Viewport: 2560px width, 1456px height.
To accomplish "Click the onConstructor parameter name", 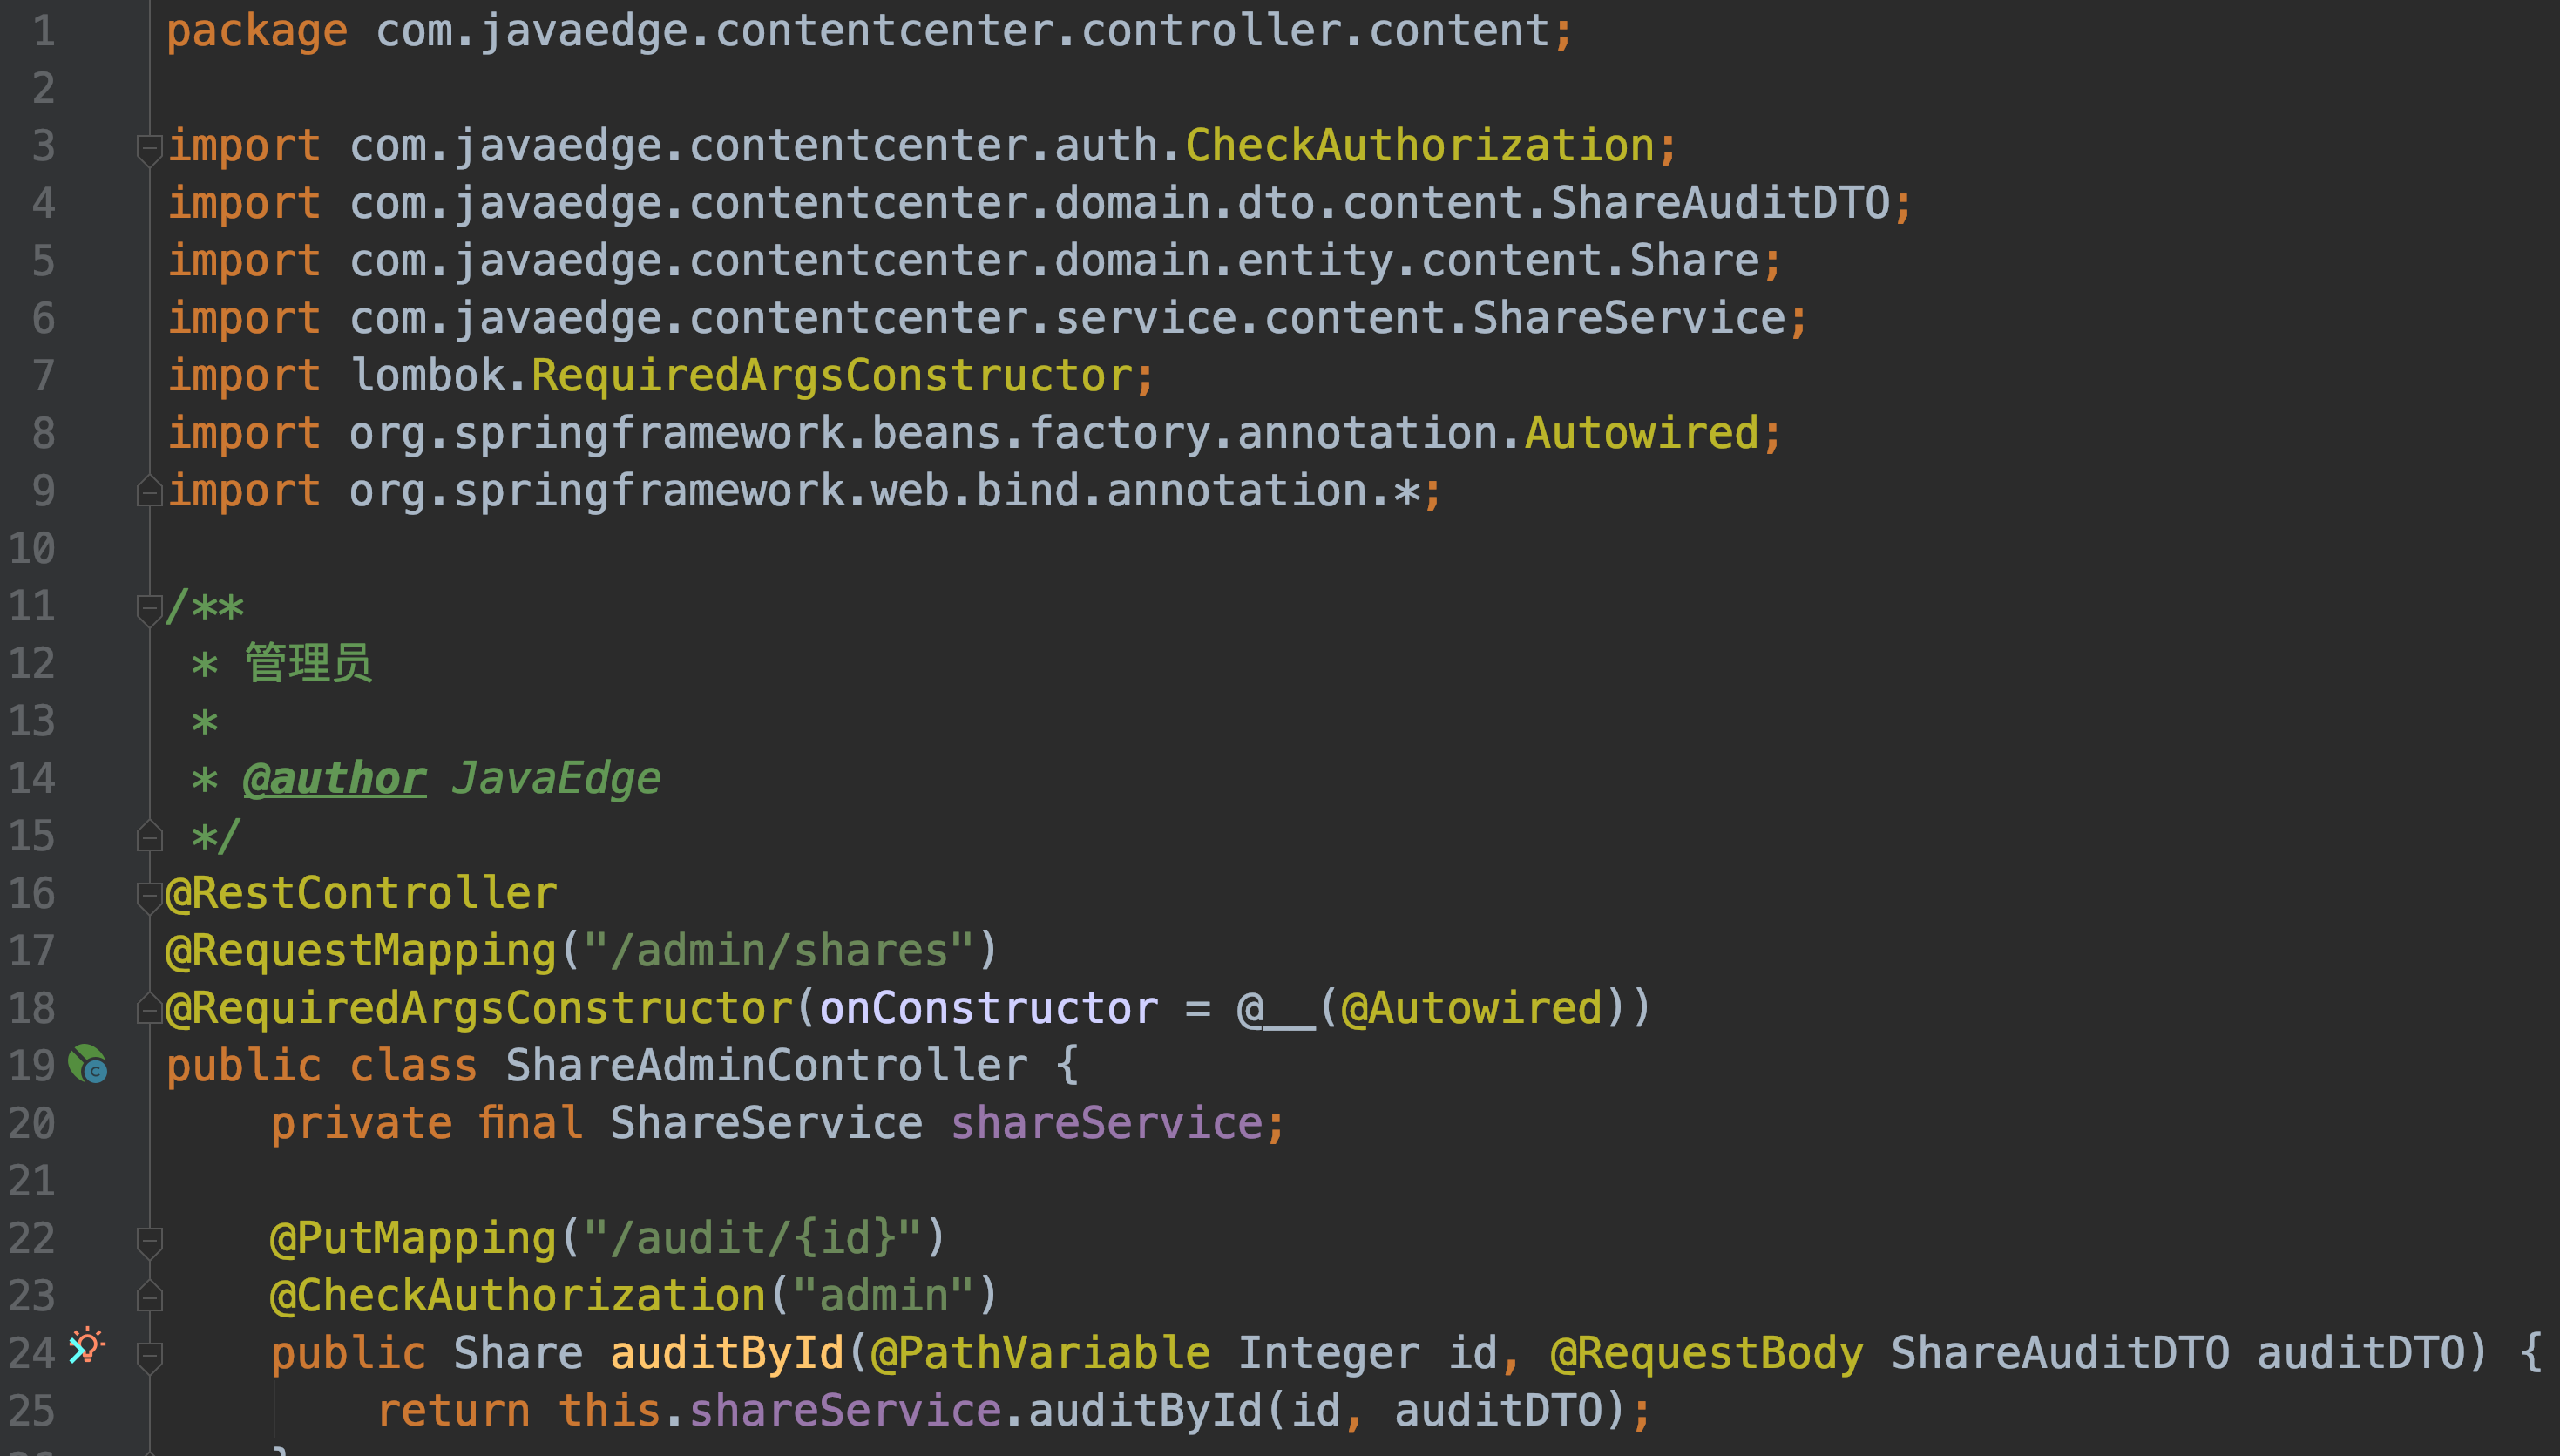I will [x=989, y=1008].
